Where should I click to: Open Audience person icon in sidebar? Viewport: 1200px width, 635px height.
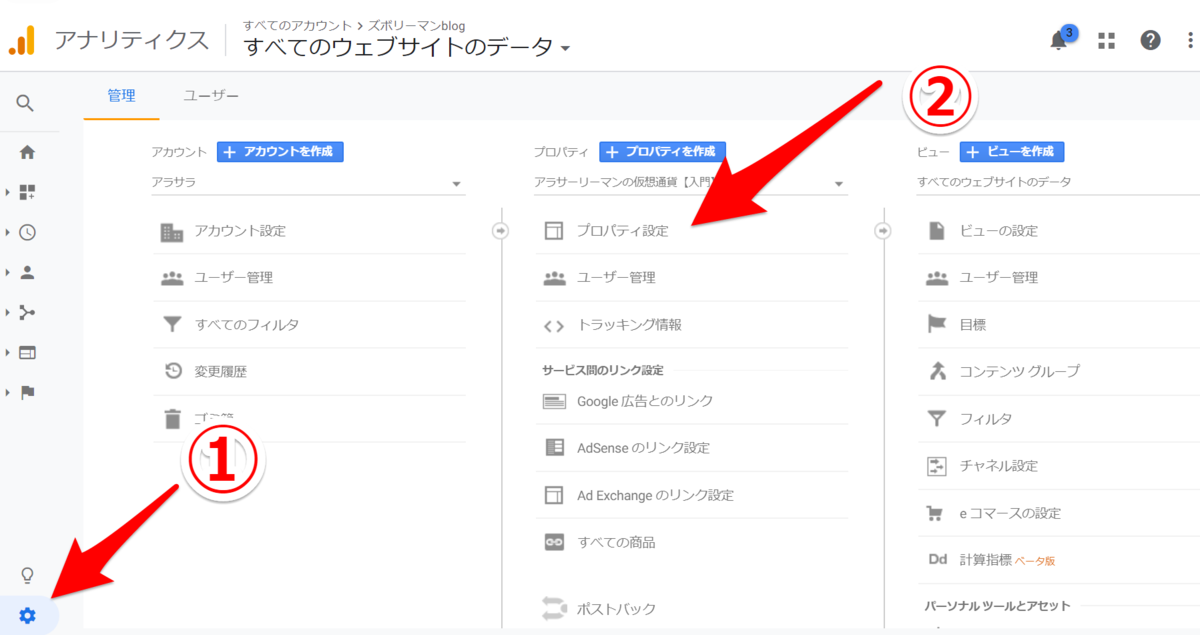tap(27, 272)
